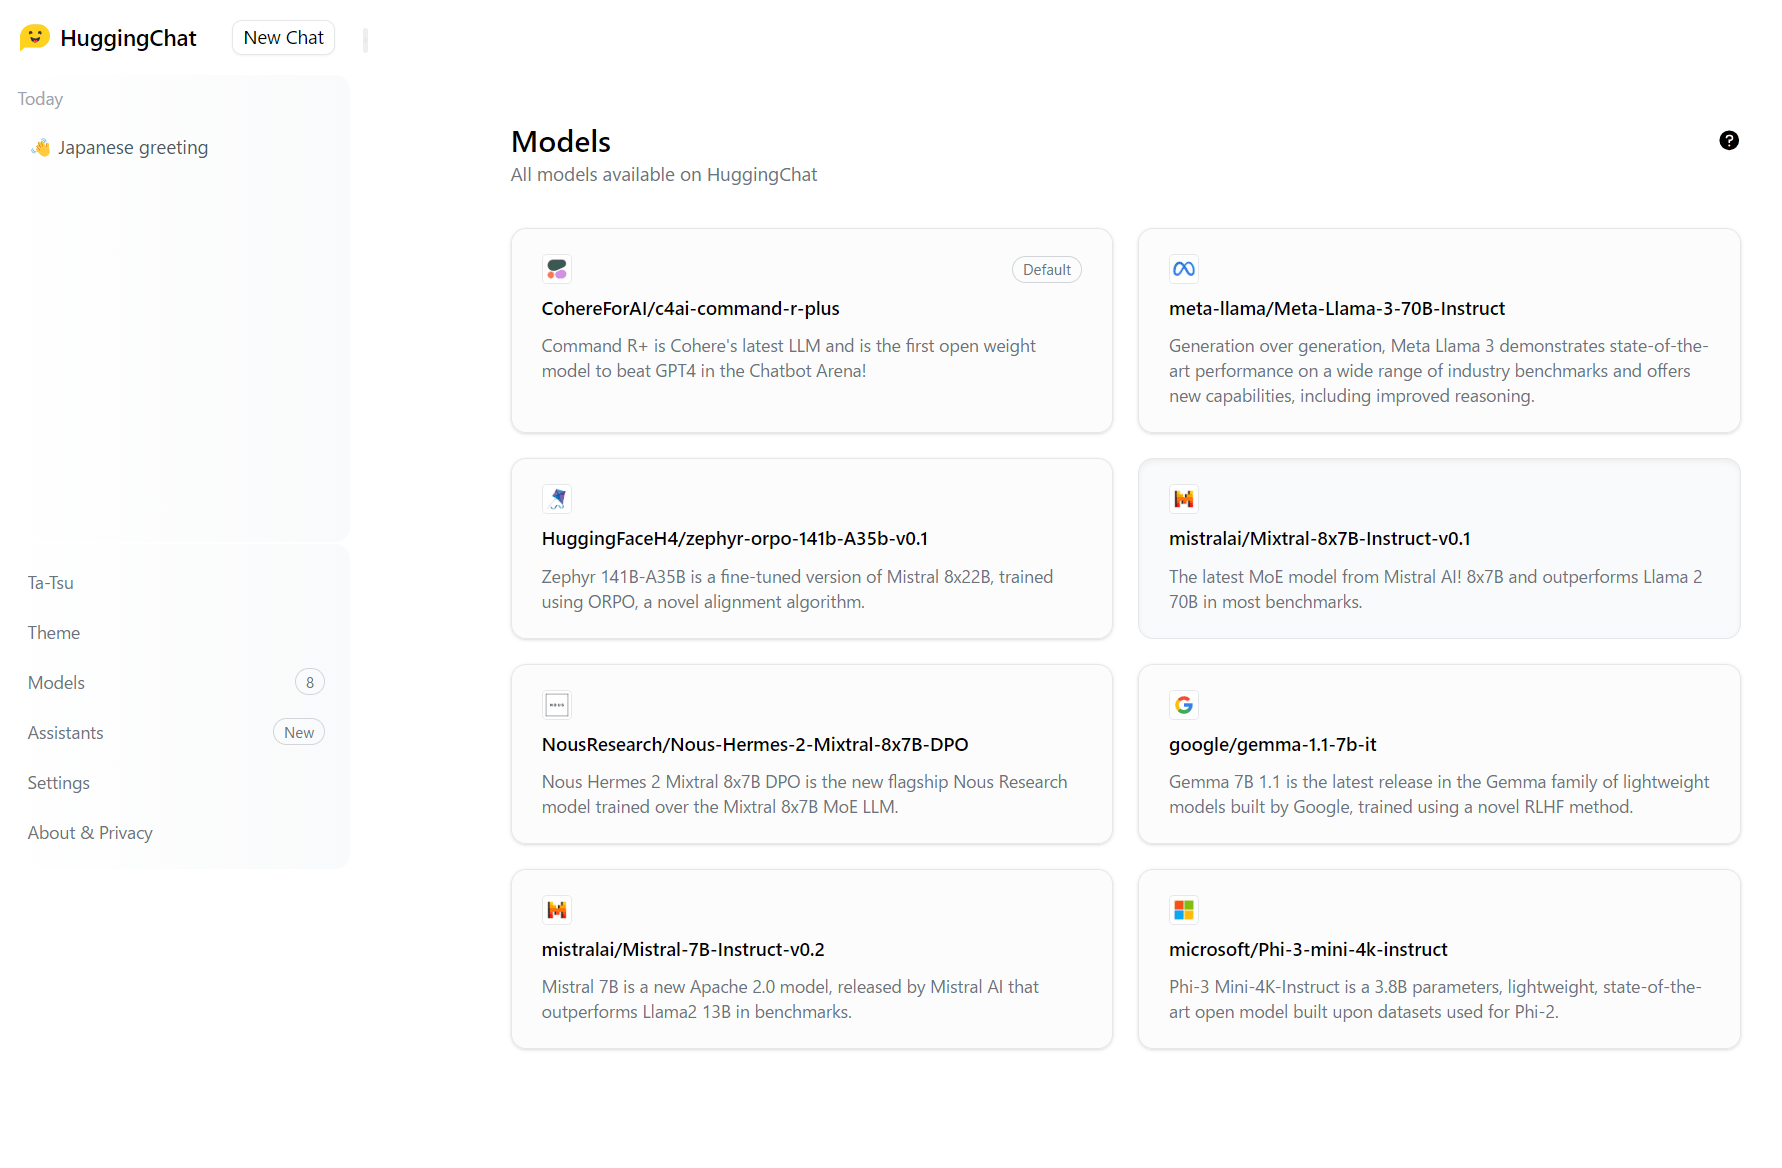The width and height of the screenshot is (1782, 1168).
Task: Open the Japanese greeting conversation
Action: point(132,147)
